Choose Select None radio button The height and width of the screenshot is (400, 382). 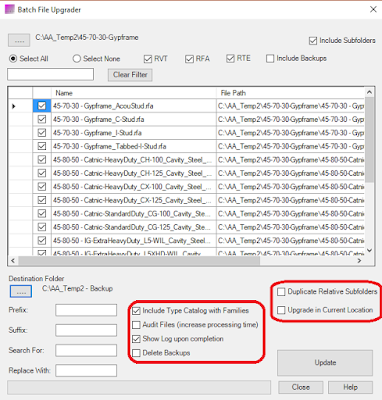(x=77, y=59)
